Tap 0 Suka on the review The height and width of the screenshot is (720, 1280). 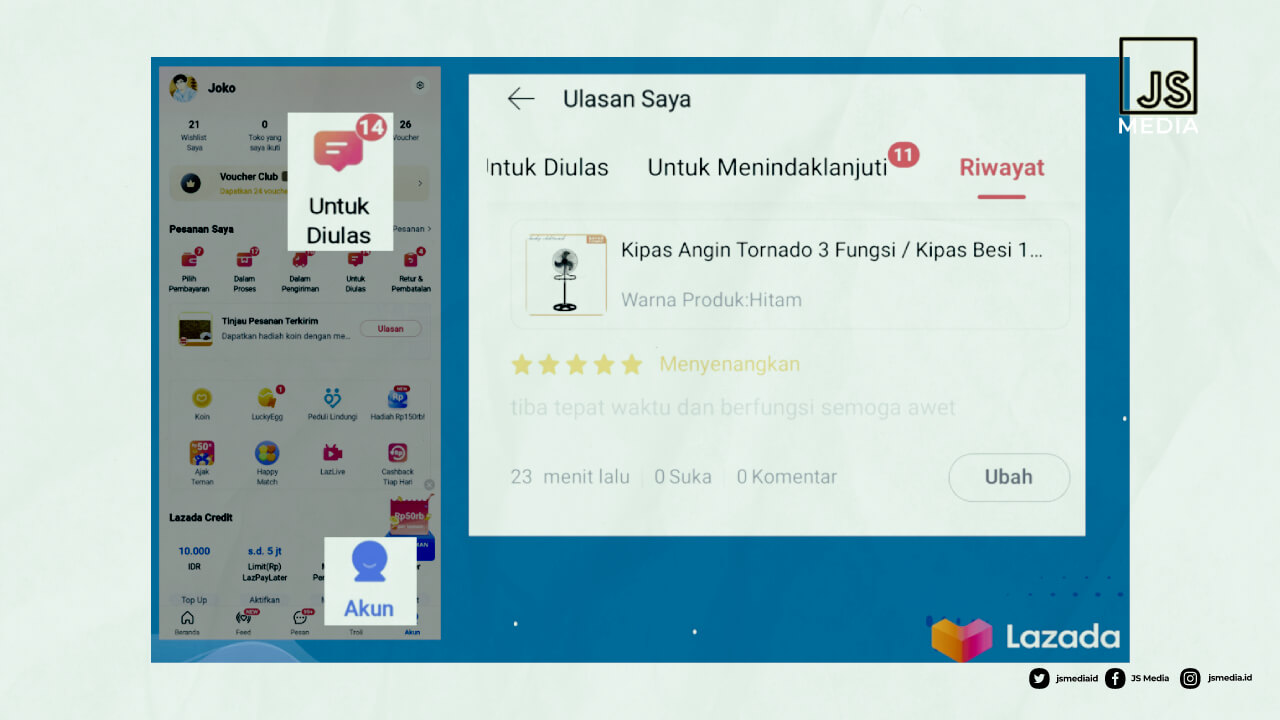tap(683, 477)
